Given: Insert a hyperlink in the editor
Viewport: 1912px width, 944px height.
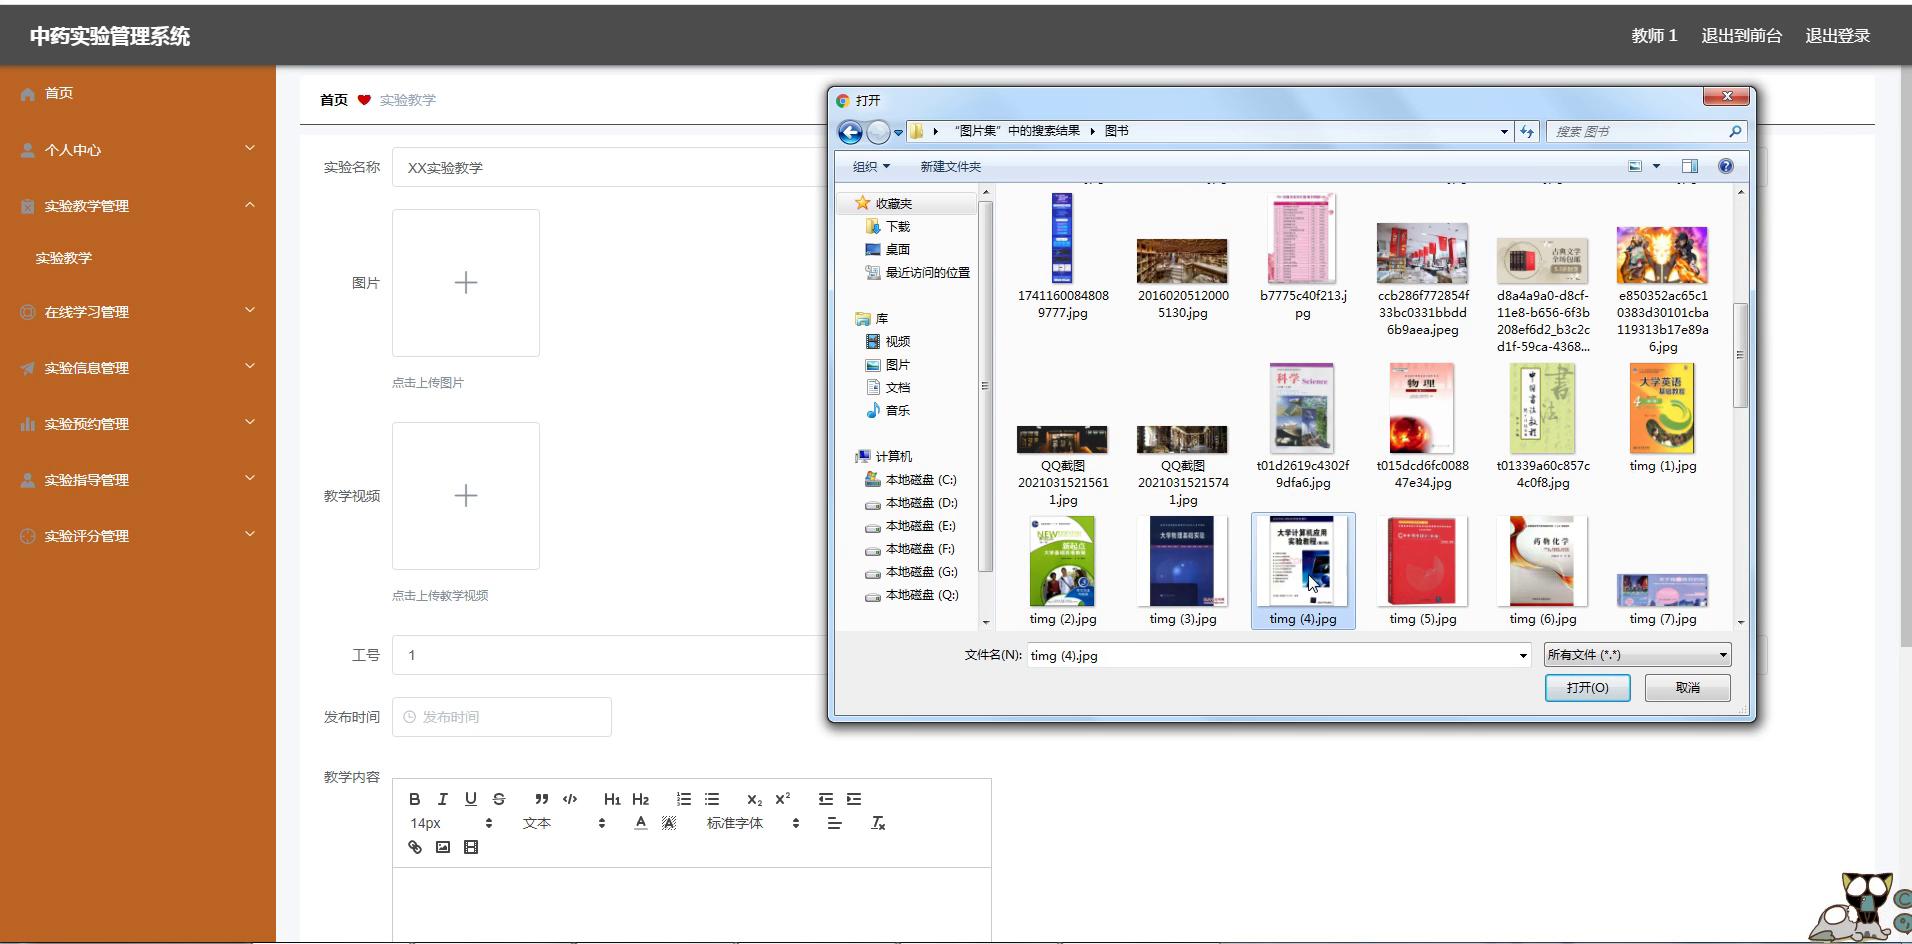Looking at the screenshot, I should [415, 847].
